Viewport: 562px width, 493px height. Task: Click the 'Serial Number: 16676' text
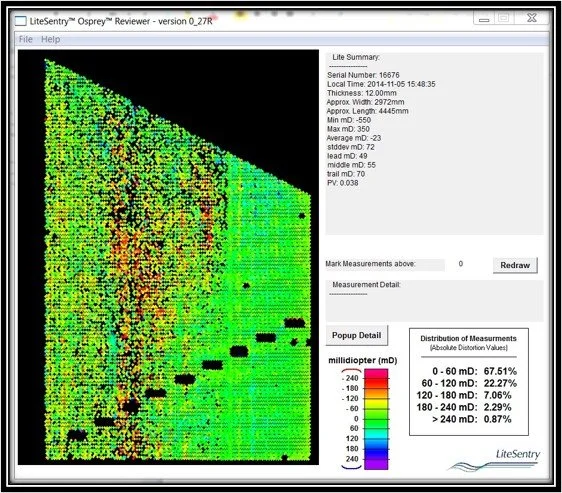[x=363, y=75]
